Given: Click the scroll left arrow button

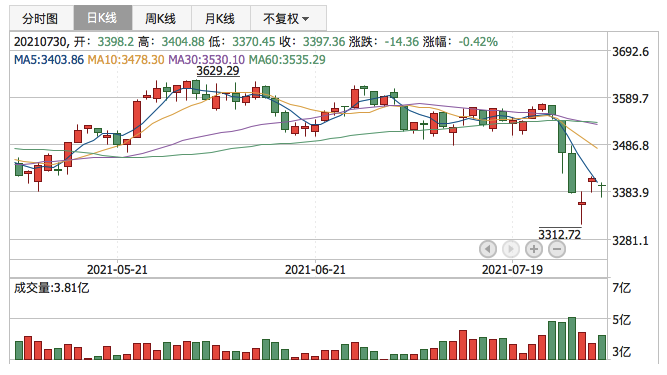Looking at the screenshot, I should tap(487, 249).
